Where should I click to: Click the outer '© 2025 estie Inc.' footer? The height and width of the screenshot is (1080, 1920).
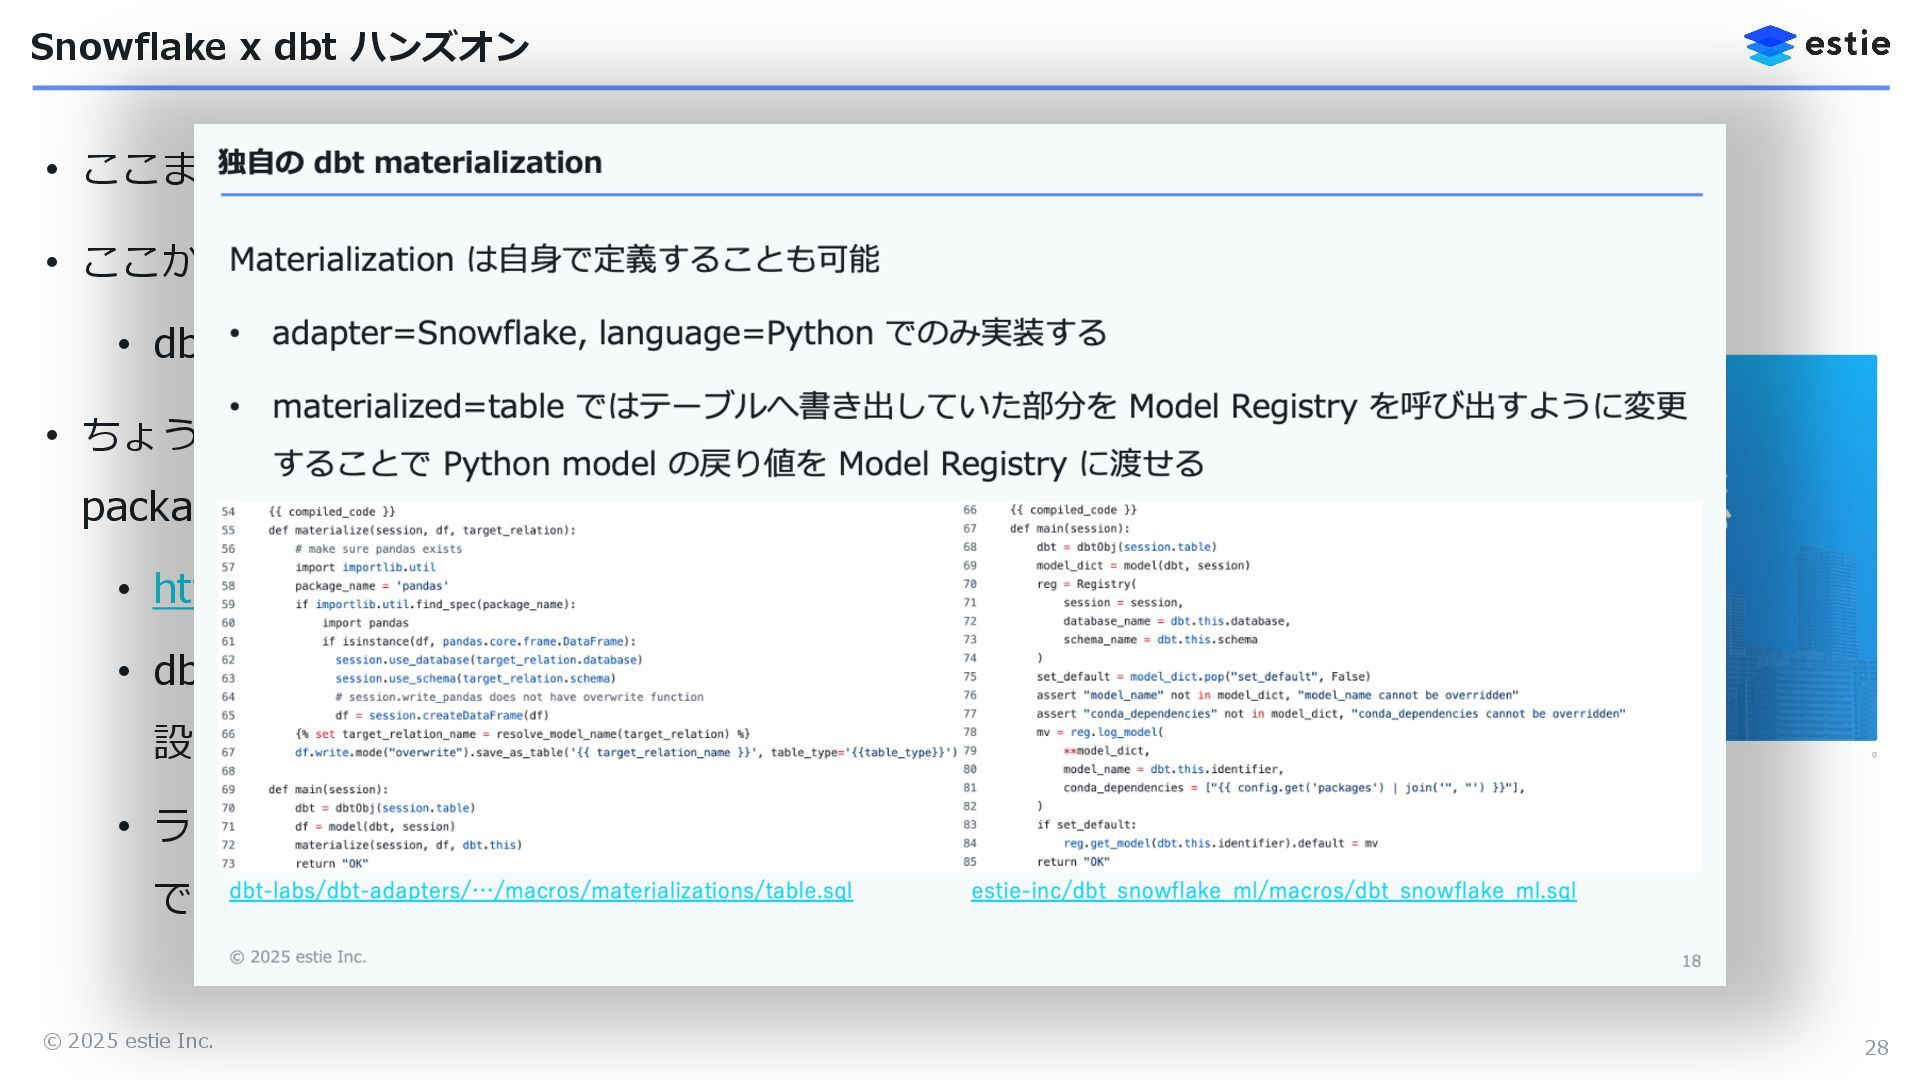pyautogui.click(x=128, y=1041)
